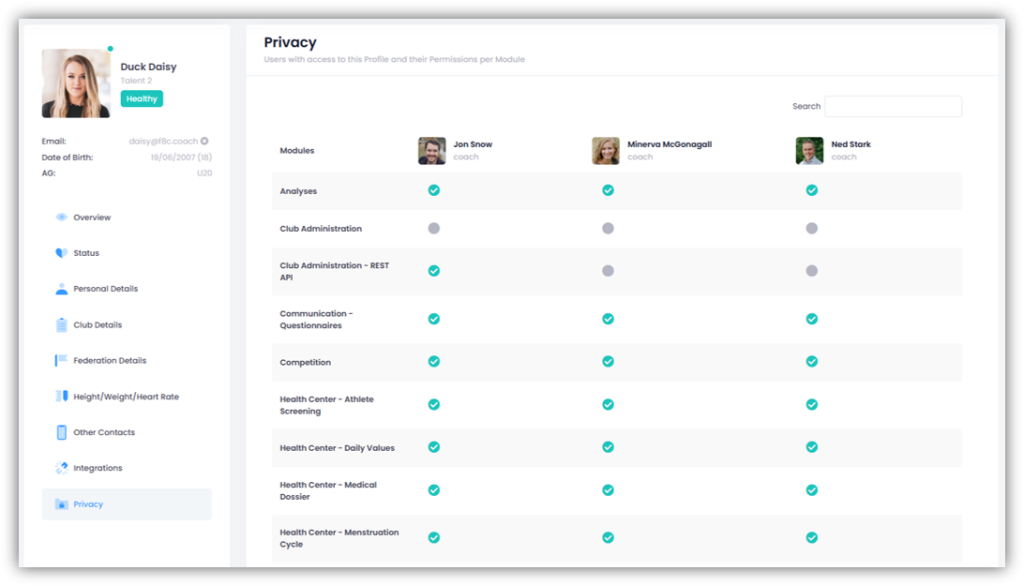
Task: Click the Club Details clipboard icon
Action: [62, 325]
